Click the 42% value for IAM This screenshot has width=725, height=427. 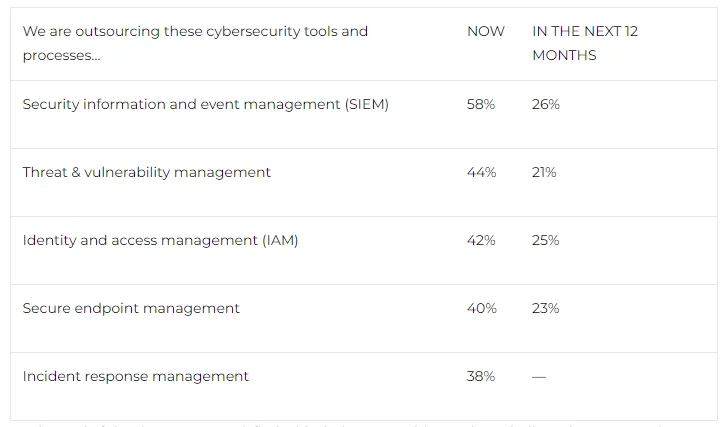[481, 240]
